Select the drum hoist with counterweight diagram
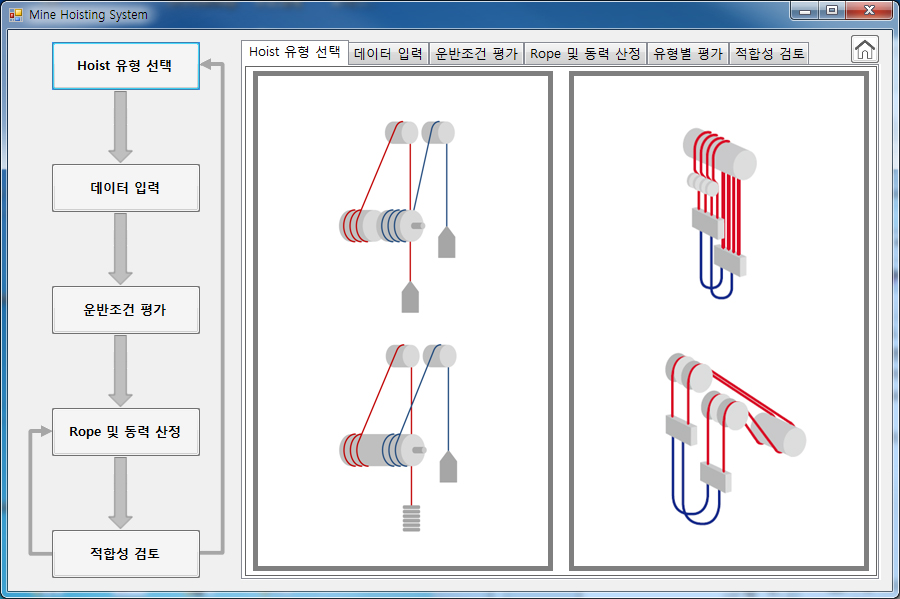This screenshot has width=900, height=599. (402, 435)
